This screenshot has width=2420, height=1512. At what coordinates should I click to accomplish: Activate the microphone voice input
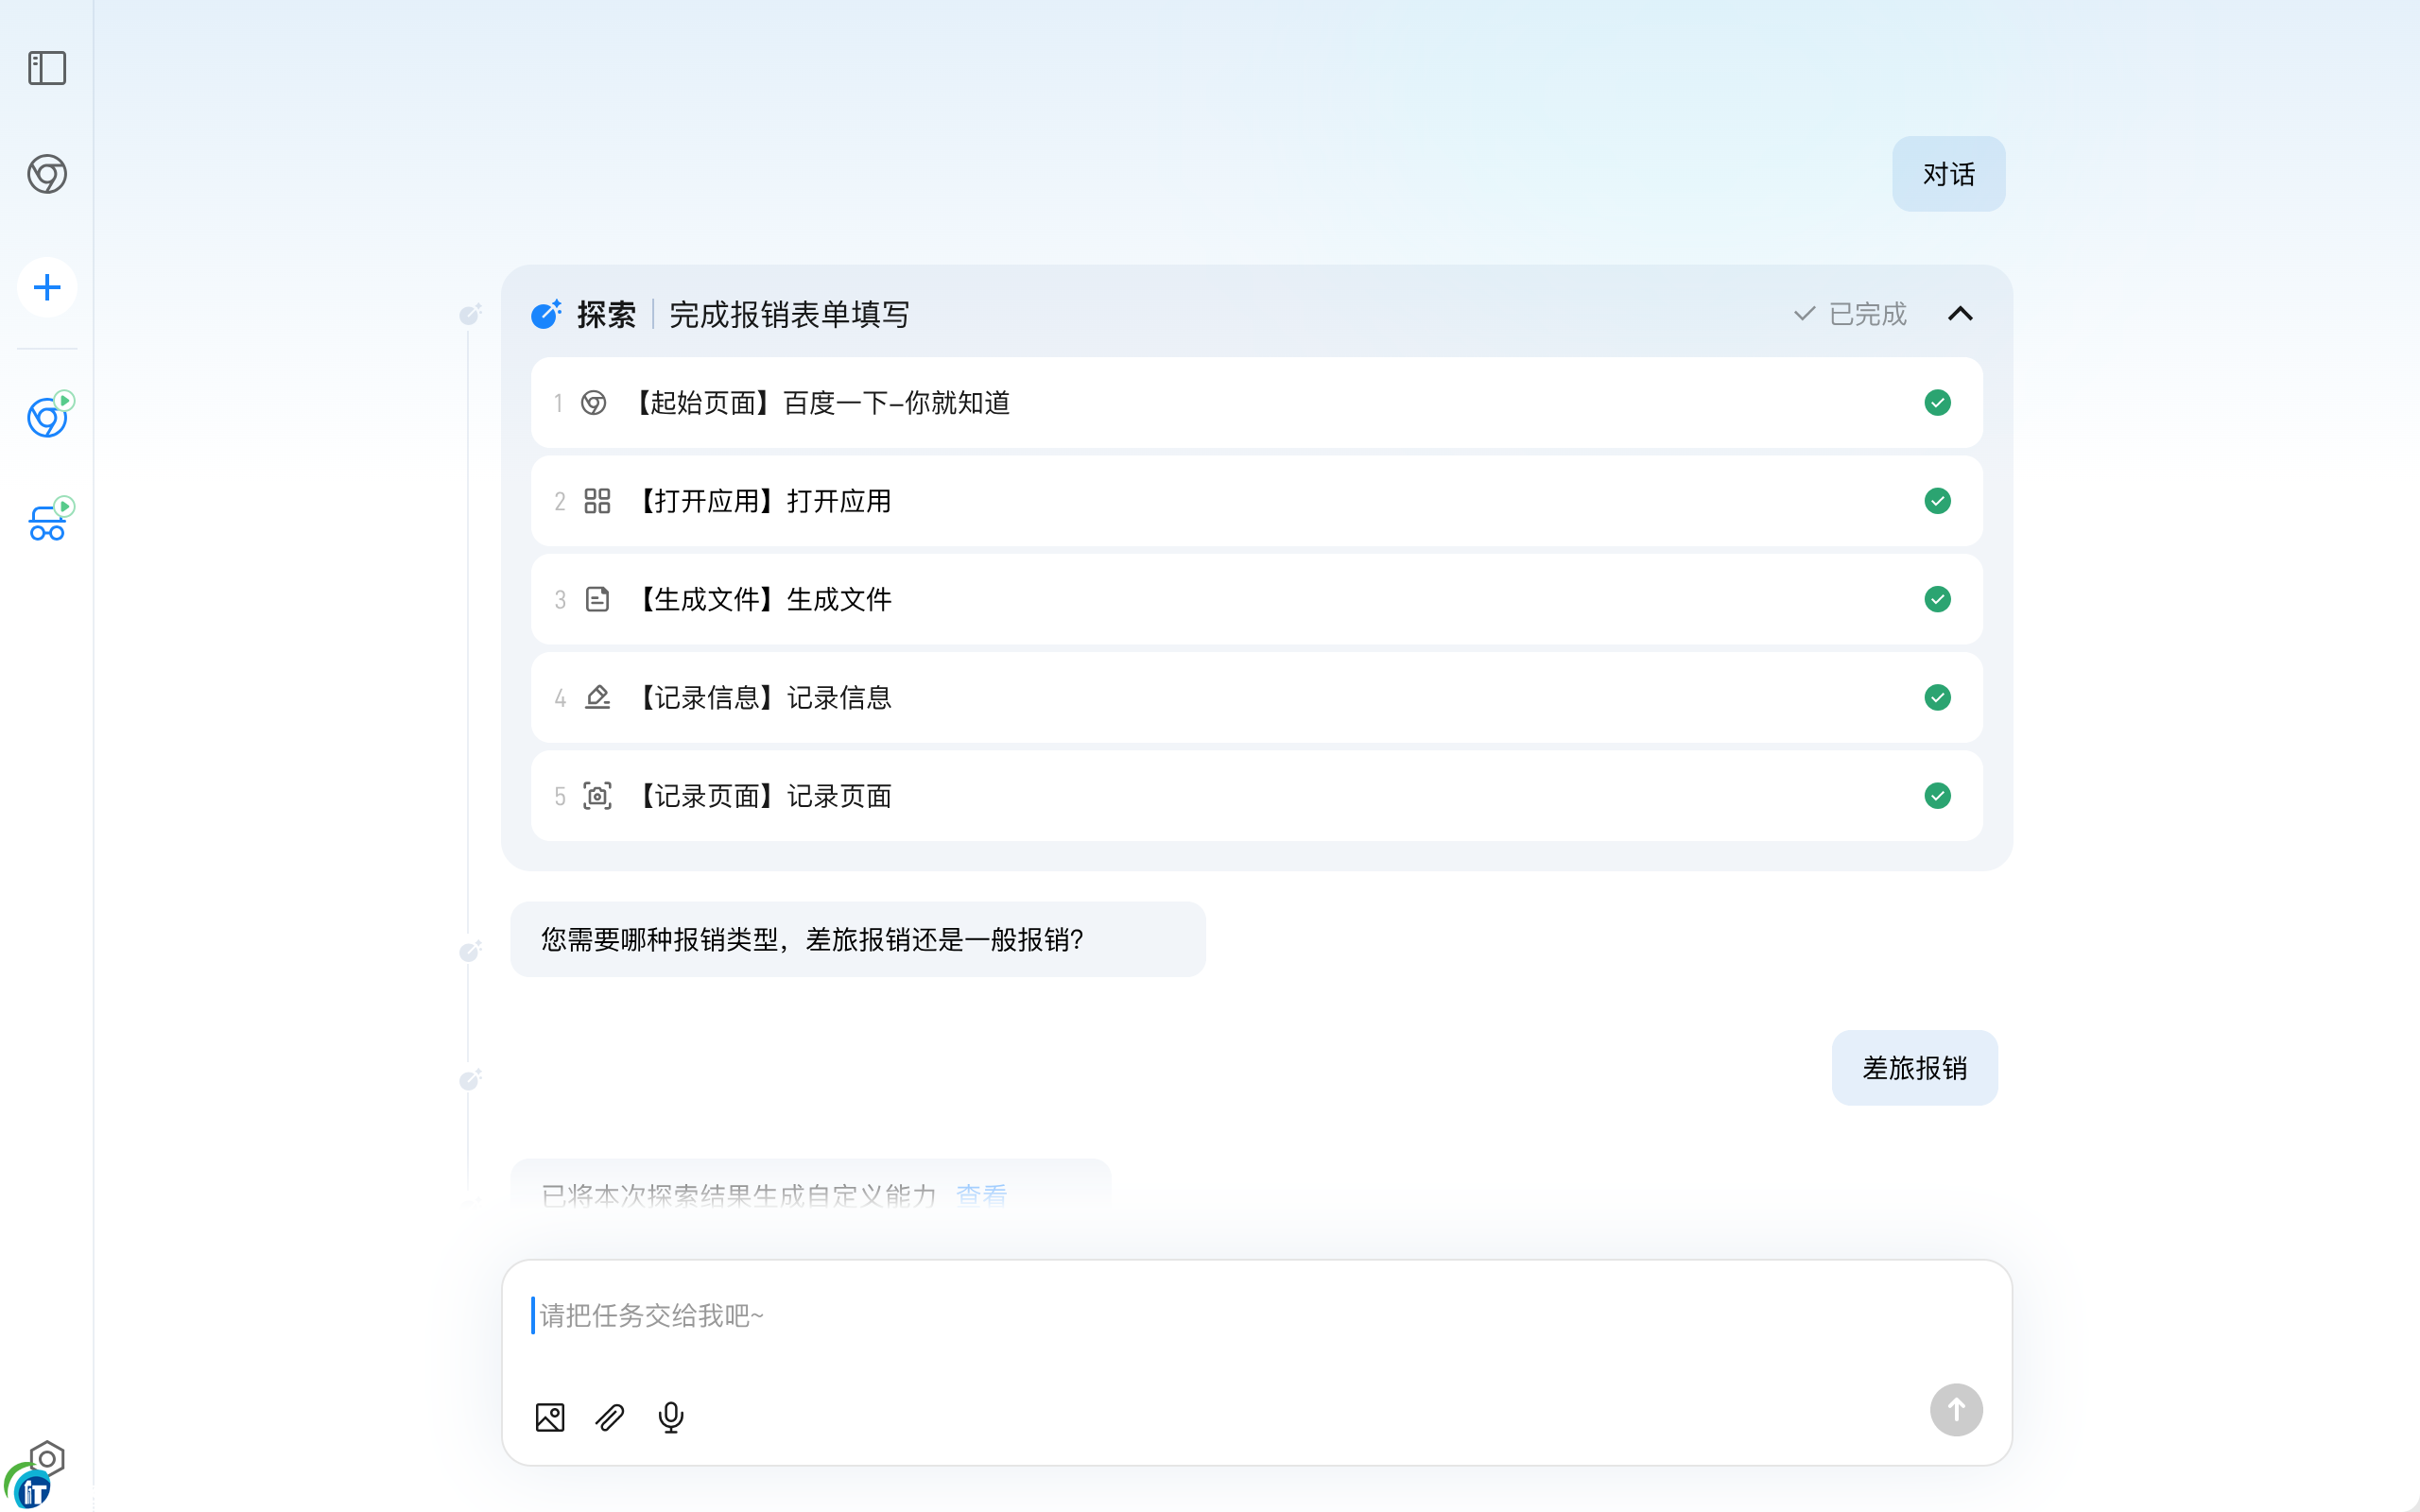coord(671,1417)
